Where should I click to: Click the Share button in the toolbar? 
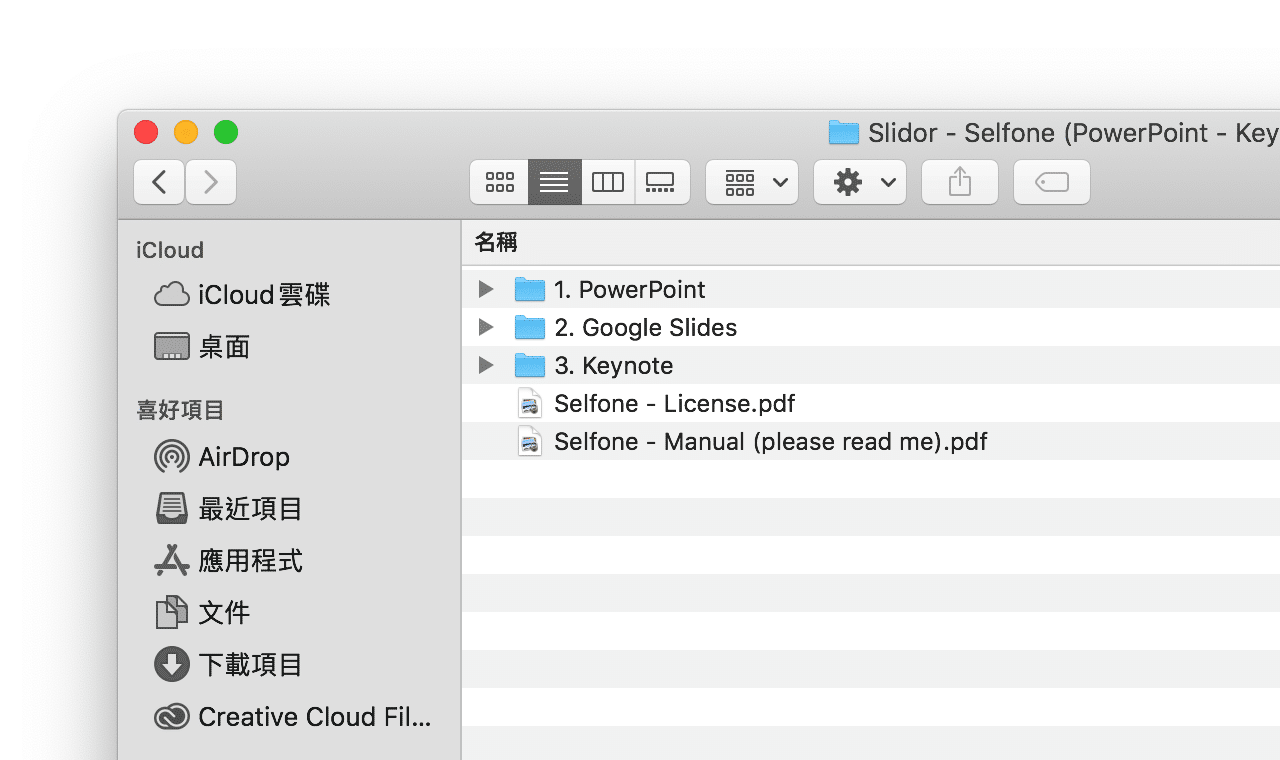[x=959, y=182]
